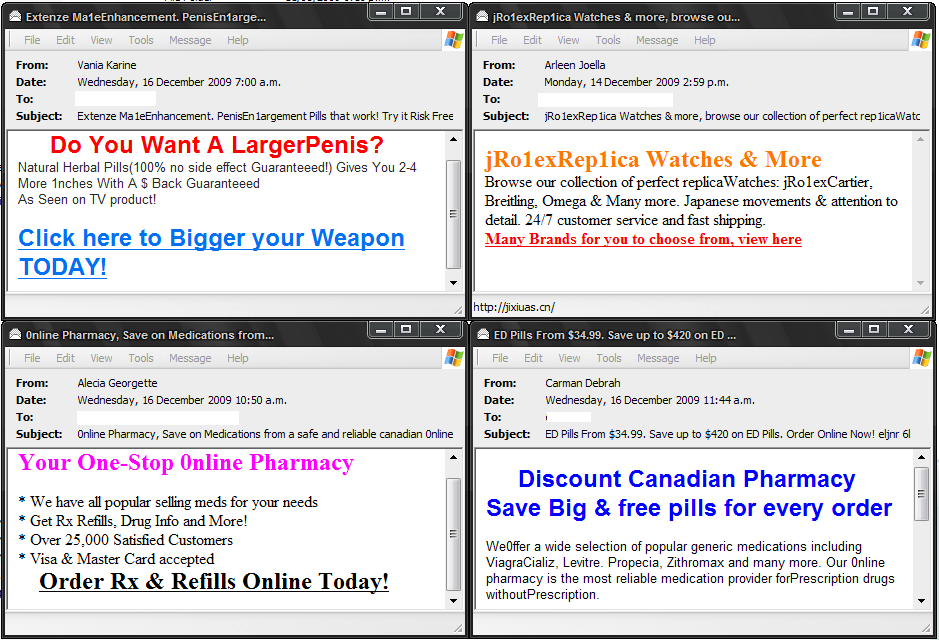
Task: Close the ED Pills email window
Action: click(909, 329)
